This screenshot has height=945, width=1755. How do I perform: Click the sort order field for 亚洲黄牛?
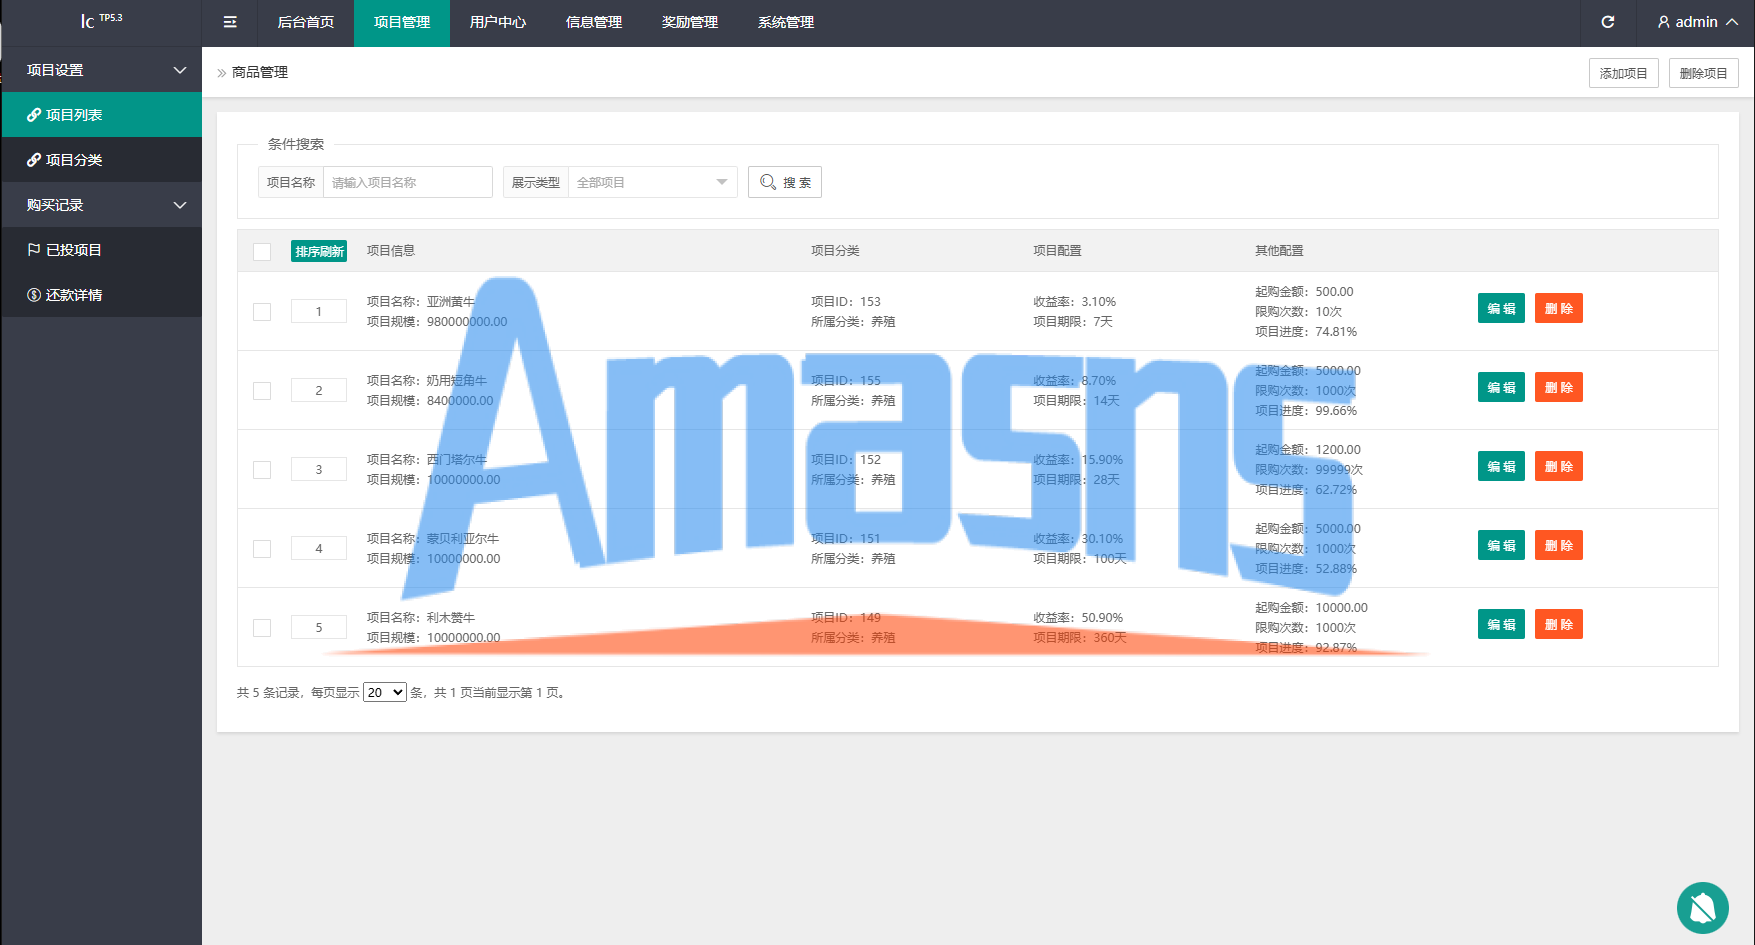(319, 311)
